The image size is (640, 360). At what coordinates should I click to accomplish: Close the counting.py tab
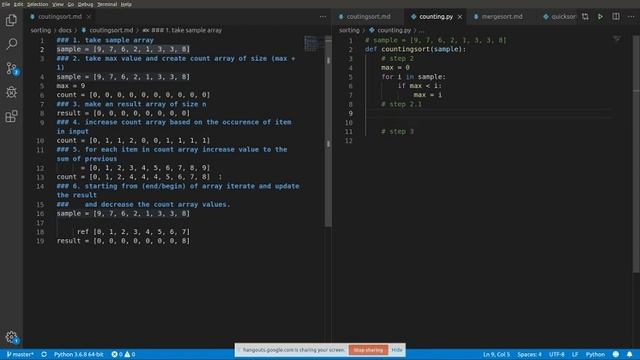click(x=460, y=17)
